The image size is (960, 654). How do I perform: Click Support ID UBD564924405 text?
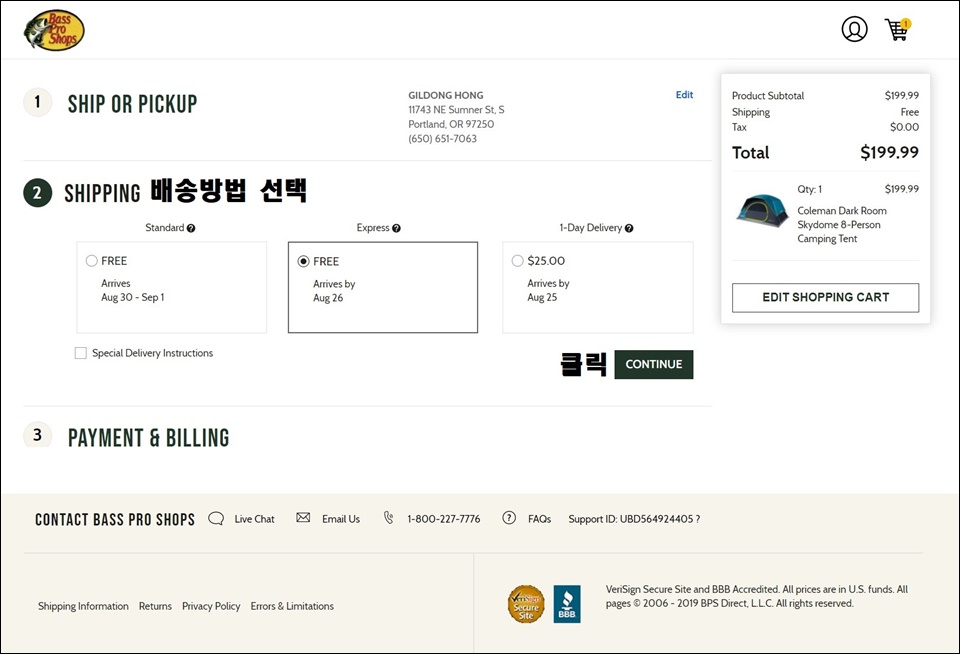coord(634,519)
